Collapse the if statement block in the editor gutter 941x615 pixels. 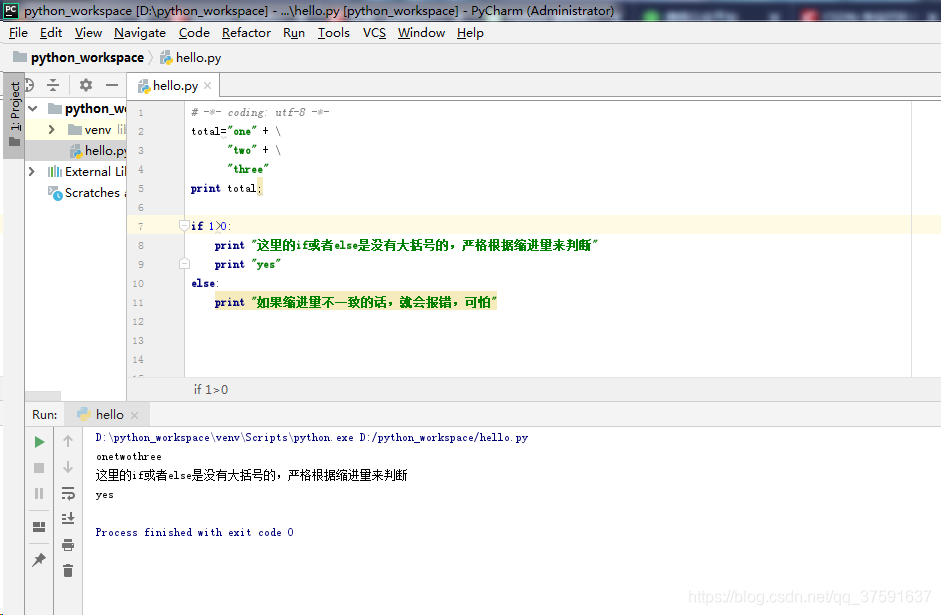click(186, 227)
